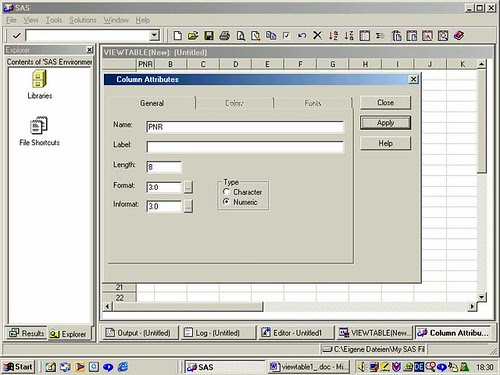Screen dimensions: 500x375
Task: Switch to Log - (Untitled) window button
Action: 217,333
